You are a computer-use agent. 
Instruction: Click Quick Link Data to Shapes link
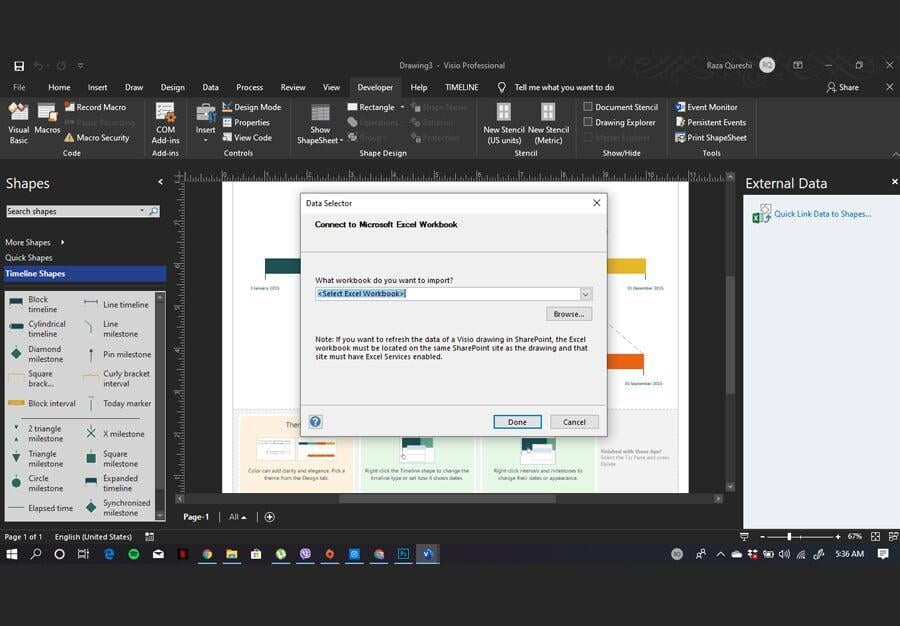click(823, 214)
